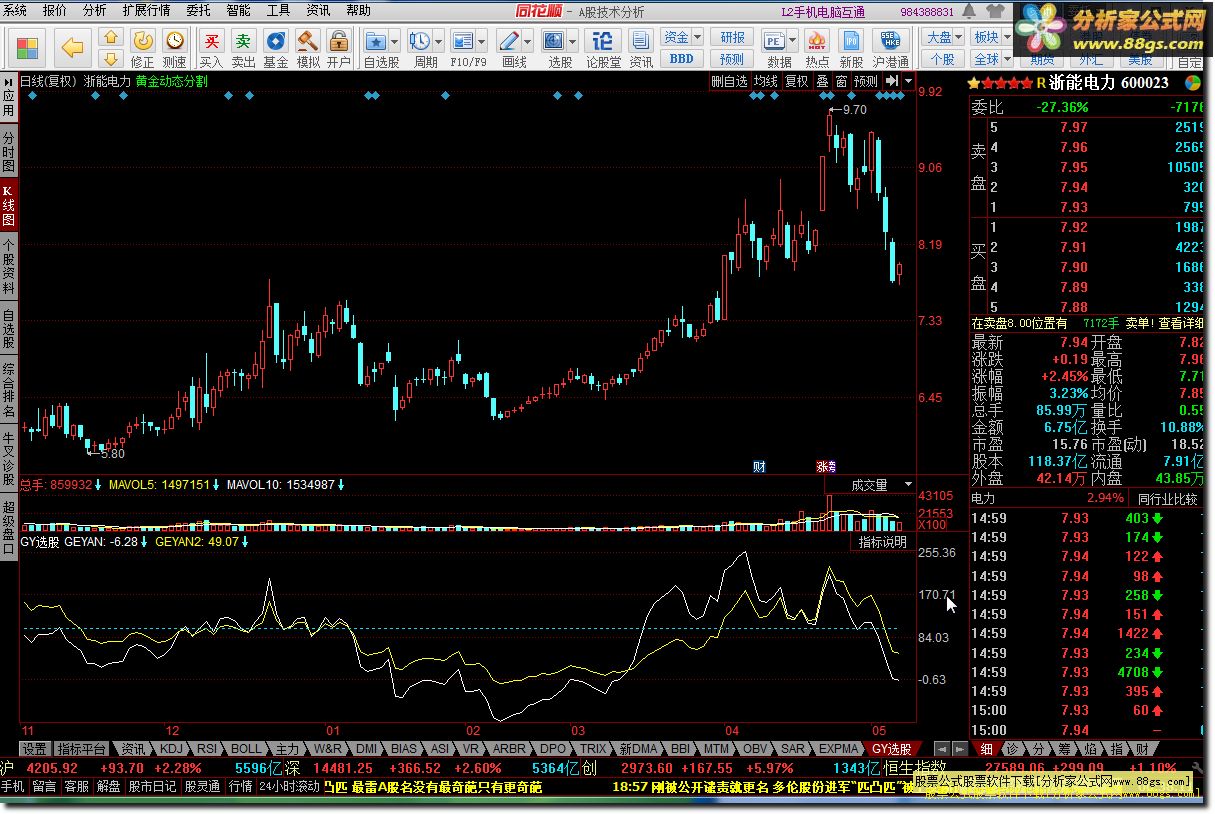Toggle the 复权 adjustment option
The width and height of the screenshot is (1215, 814).
coord(796,81)
